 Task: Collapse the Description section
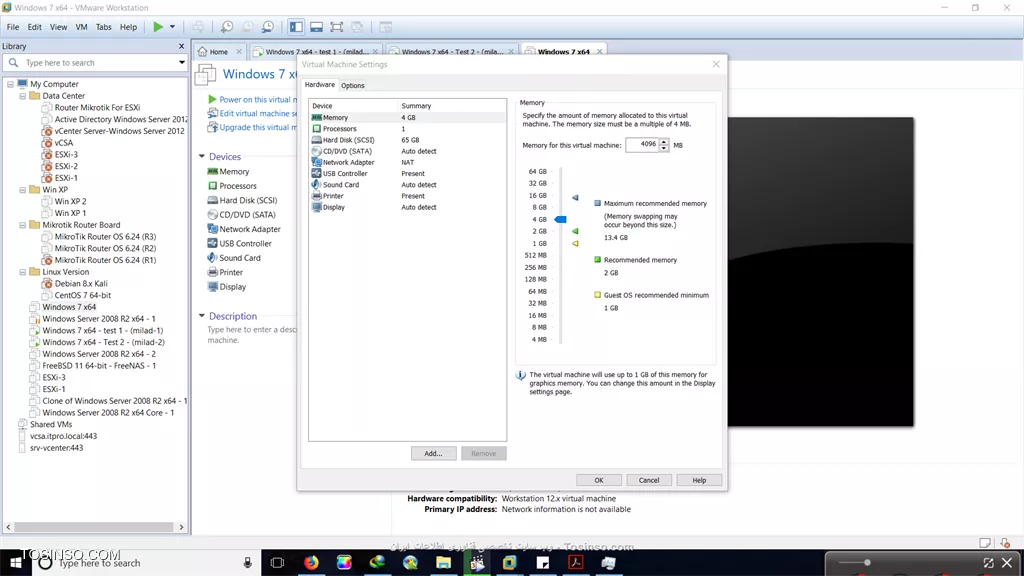click(202, 316)
